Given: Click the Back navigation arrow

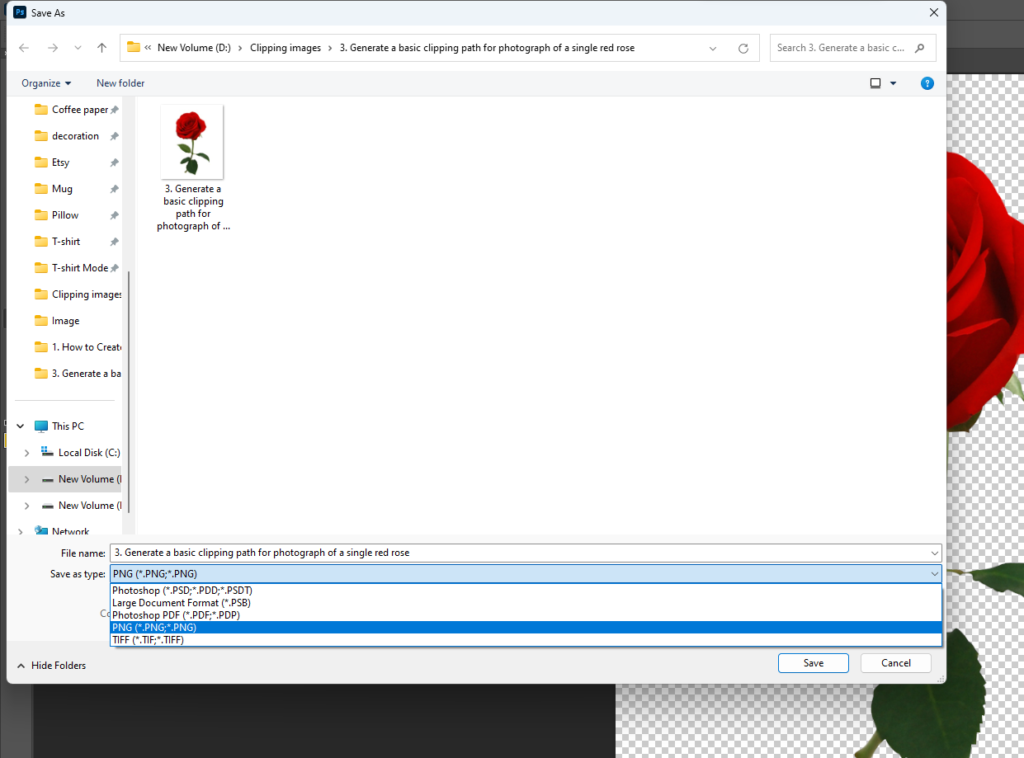Looking at the screenshot, I should [x=24, y=48].
